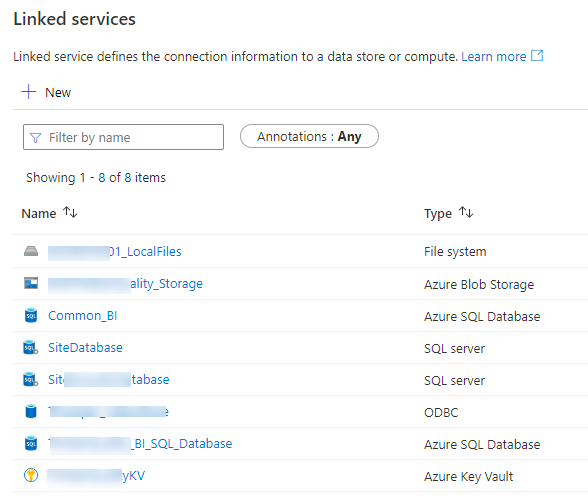Click the Blob Storage icon beside ality_Storage
Screen dimensions: 588x500
tap(31, 283)
